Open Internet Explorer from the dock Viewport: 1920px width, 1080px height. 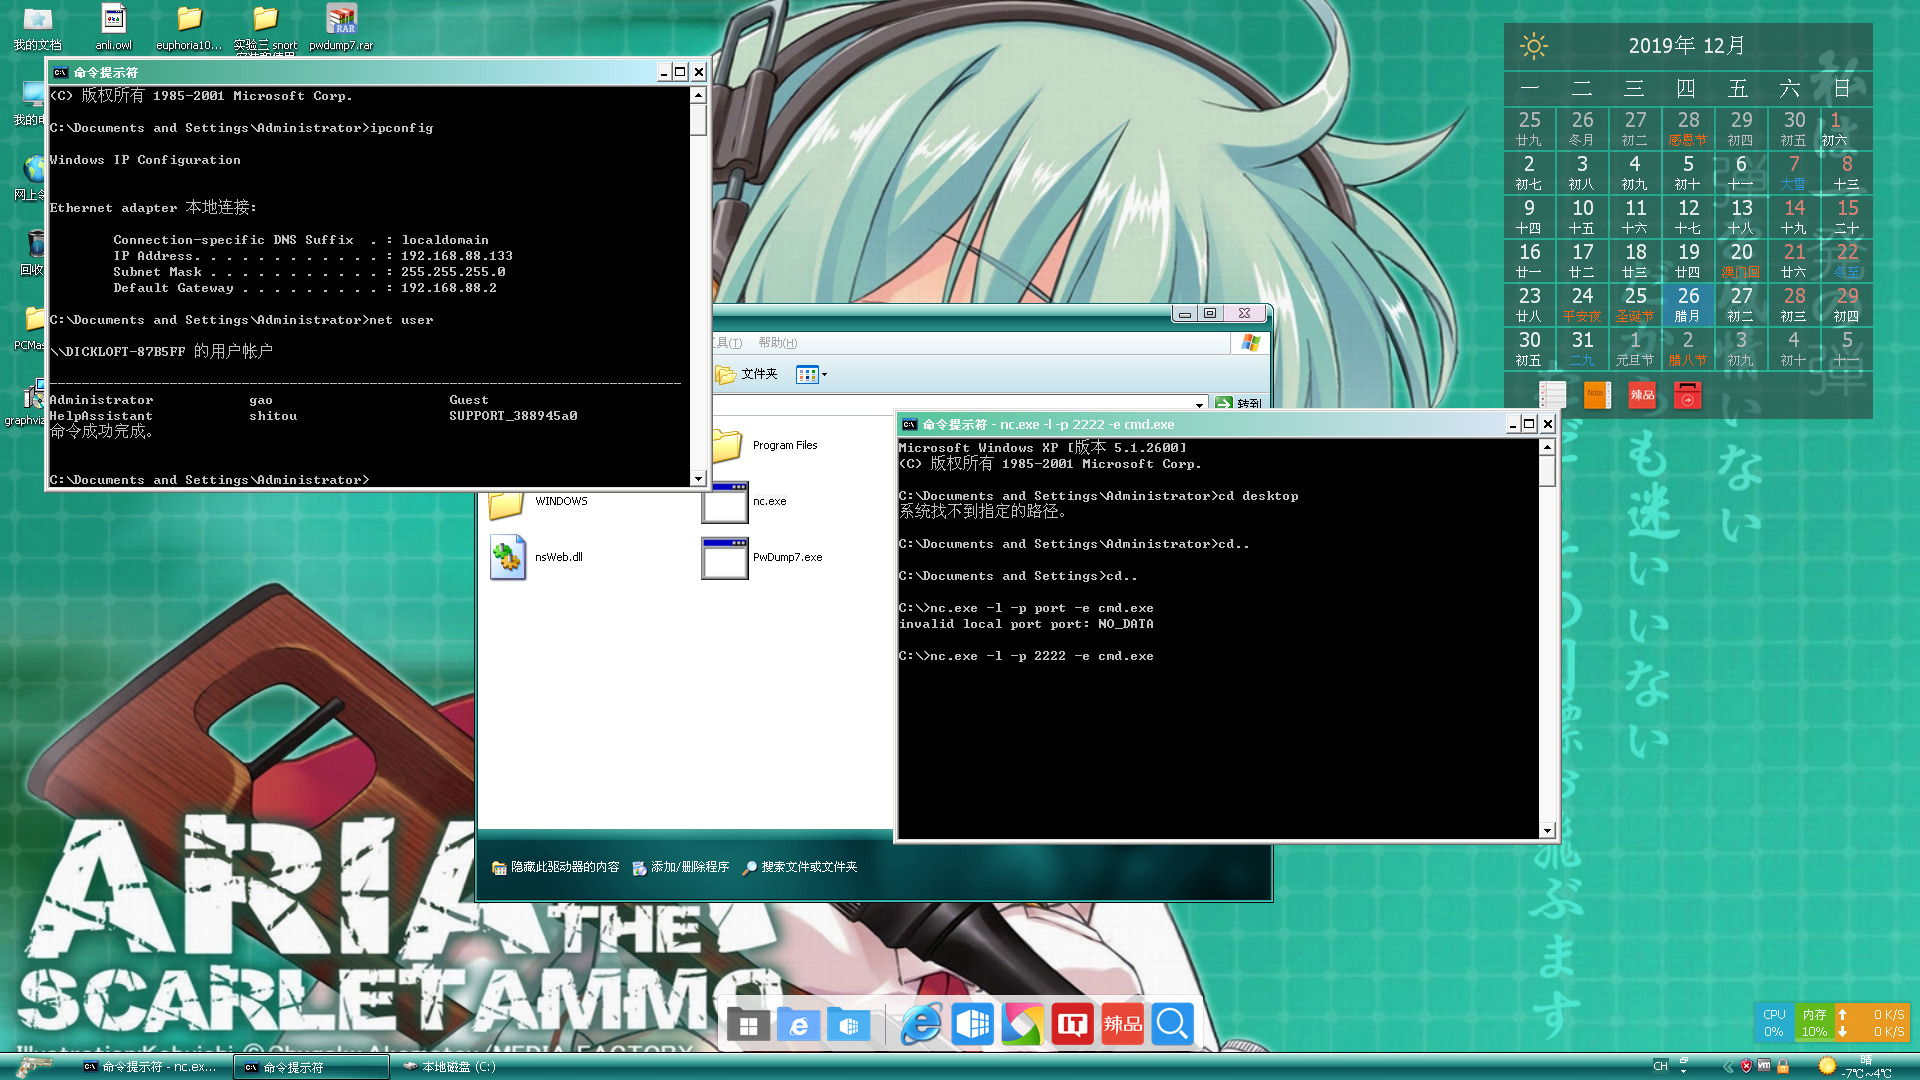[x=920, y=1024]
